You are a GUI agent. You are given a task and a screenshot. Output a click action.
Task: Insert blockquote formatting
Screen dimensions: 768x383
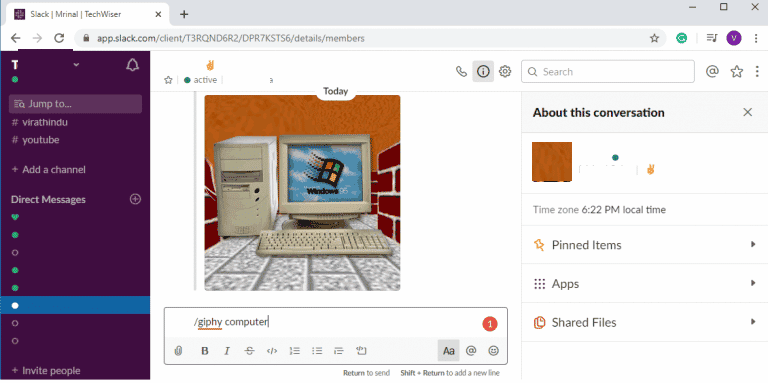[x=339, y=351]
